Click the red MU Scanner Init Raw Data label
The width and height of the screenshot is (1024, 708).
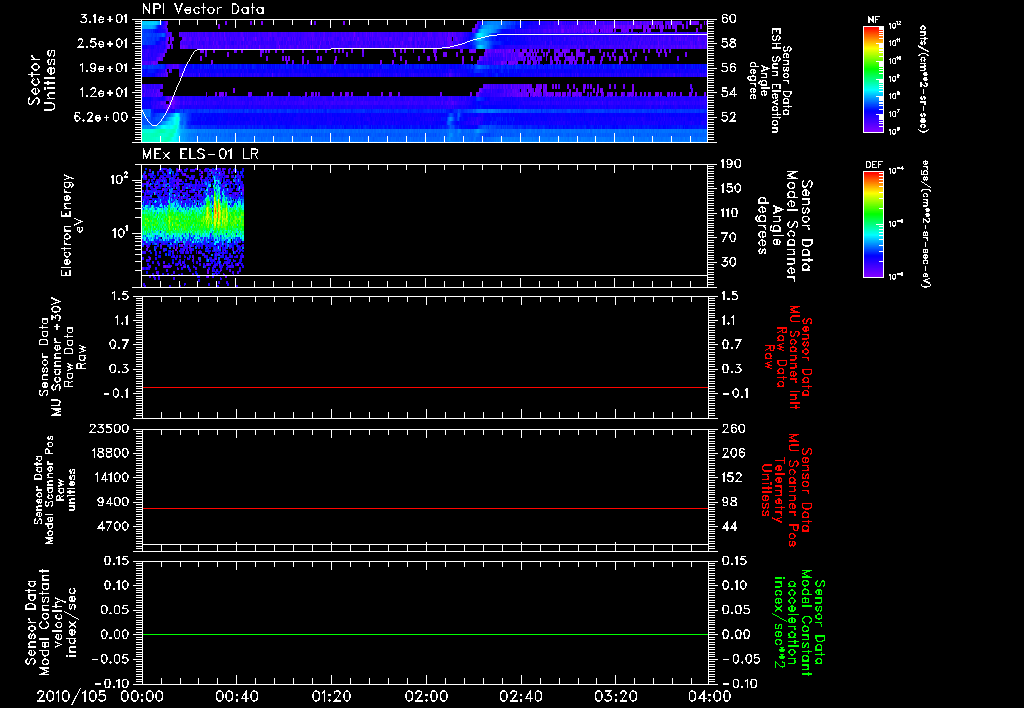coord(787,357)
